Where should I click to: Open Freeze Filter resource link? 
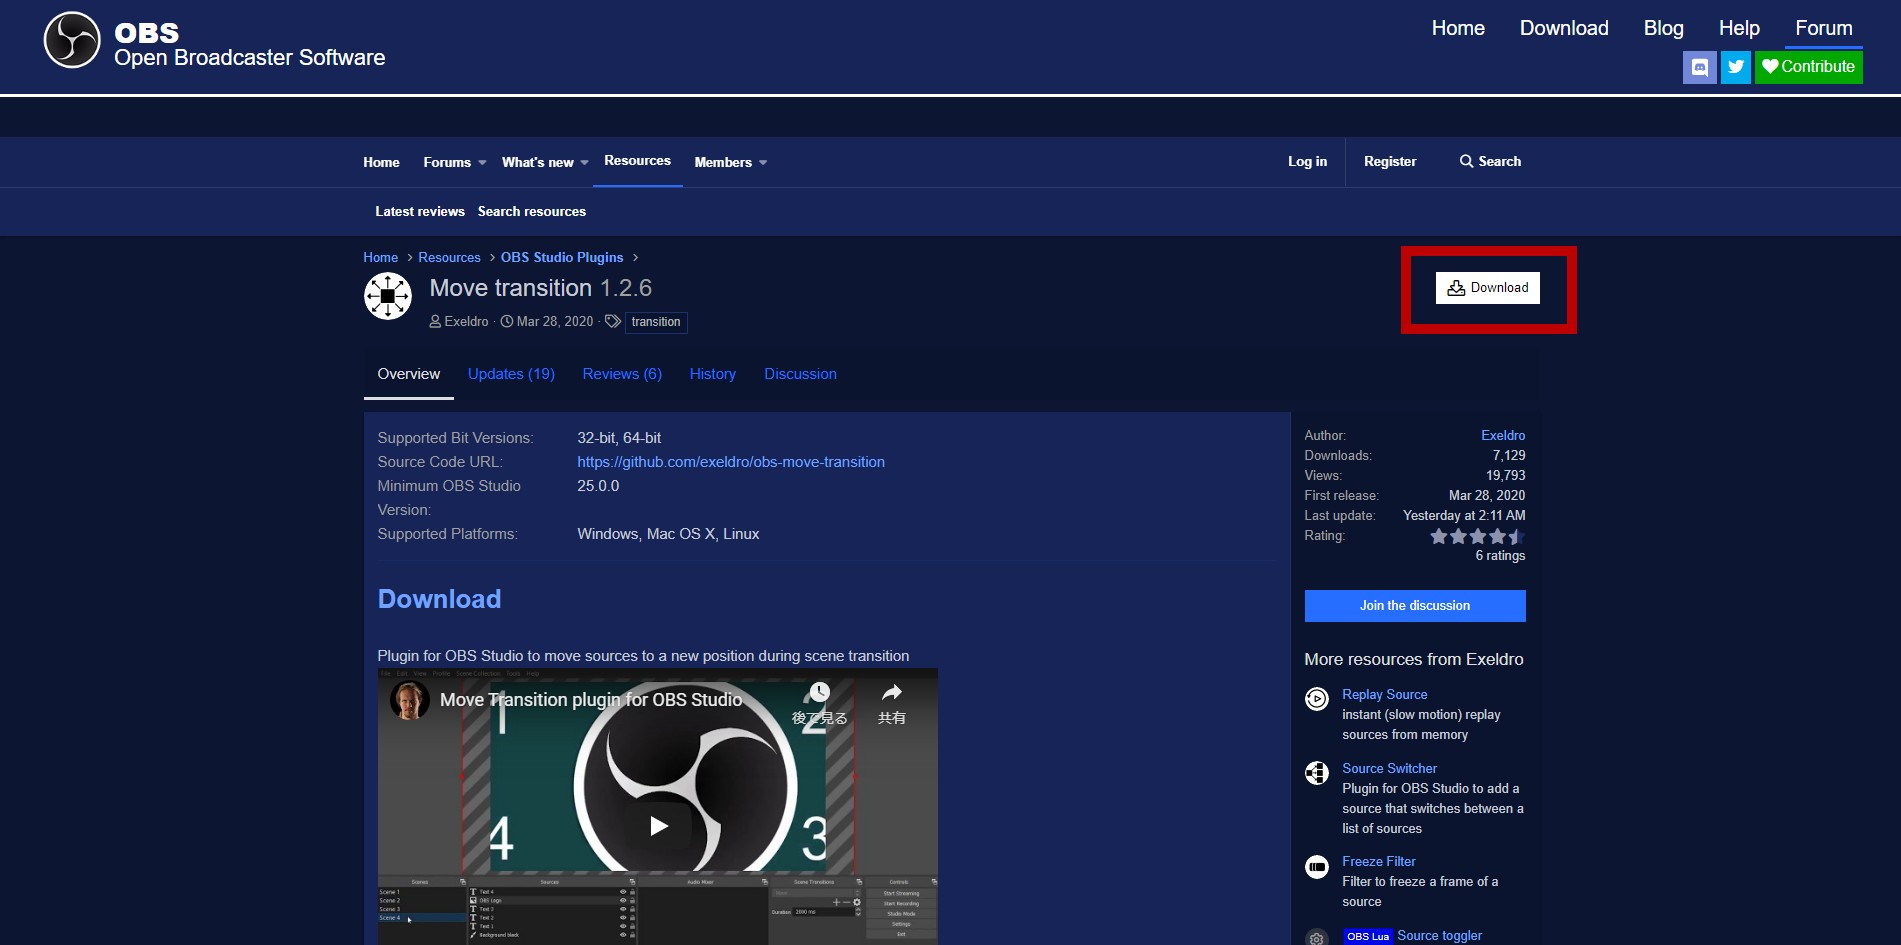[1378, 861]
